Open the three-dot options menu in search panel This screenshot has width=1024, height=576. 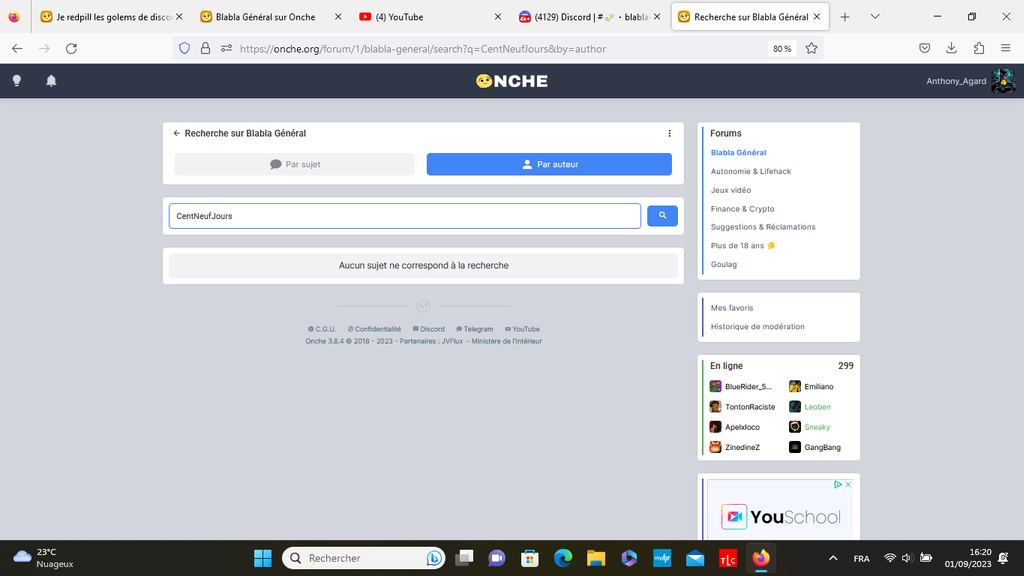(669, 133)
